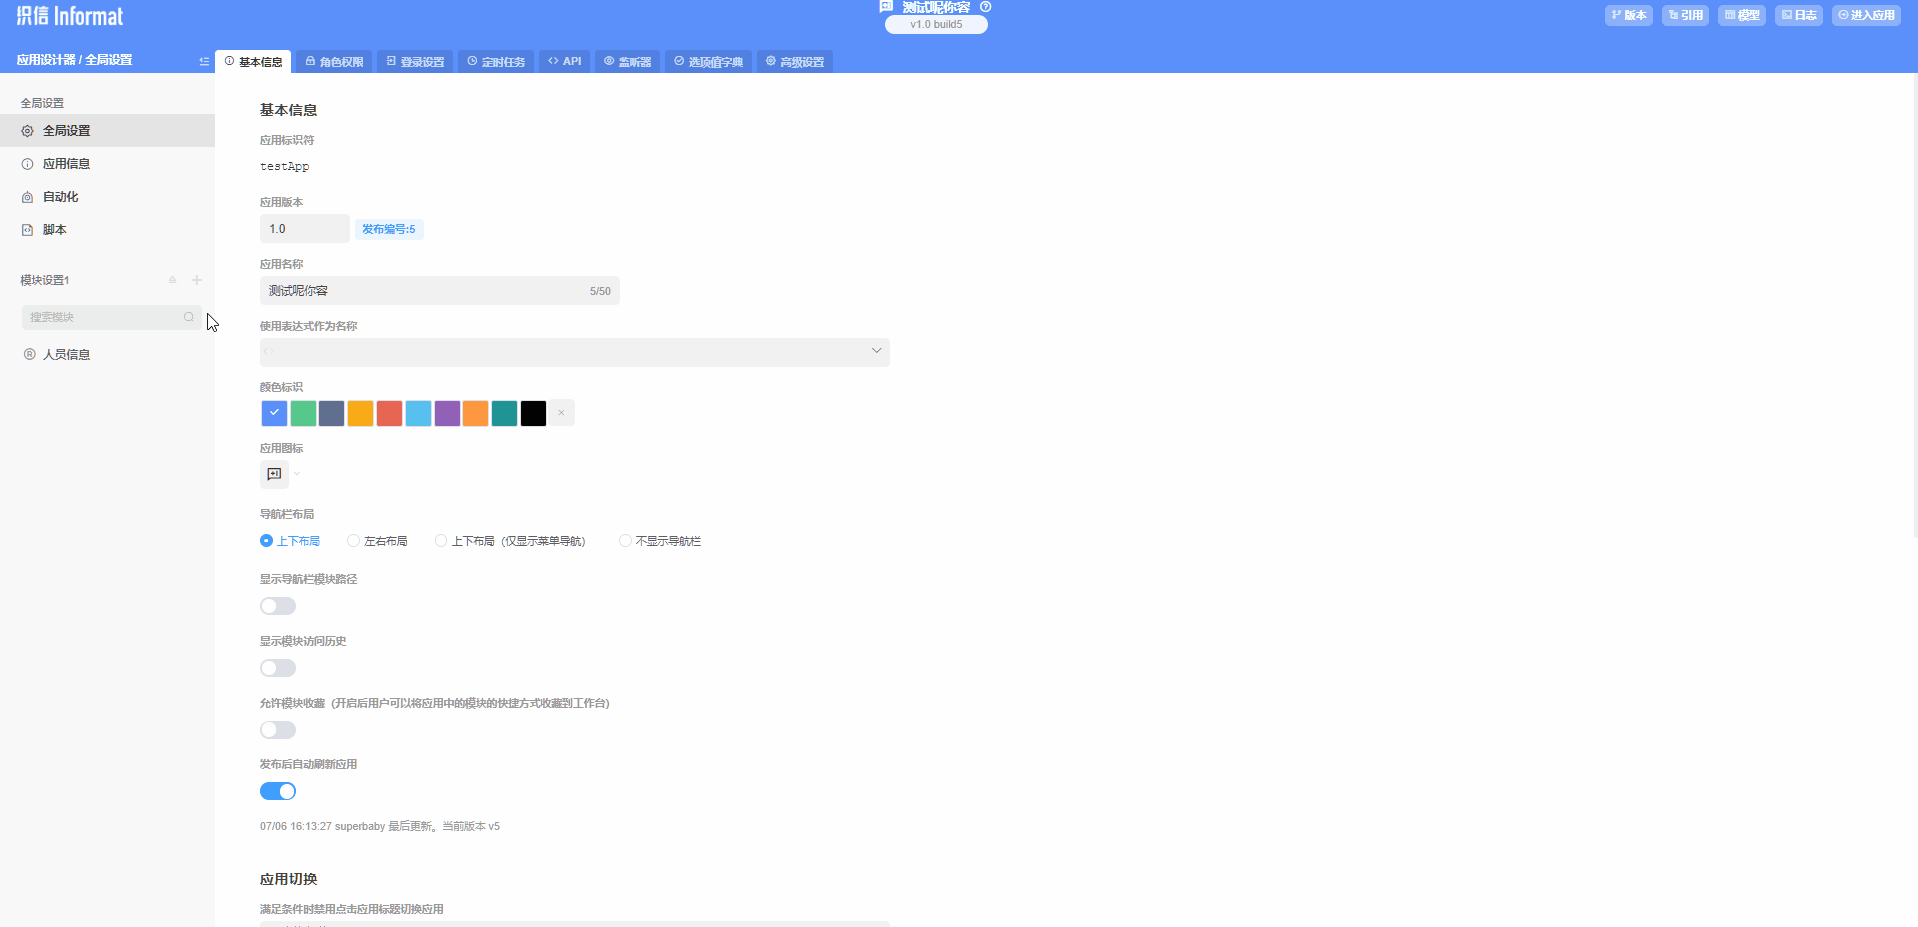
Task: Open the 选项值字典 tab
Action: (708, 61)
